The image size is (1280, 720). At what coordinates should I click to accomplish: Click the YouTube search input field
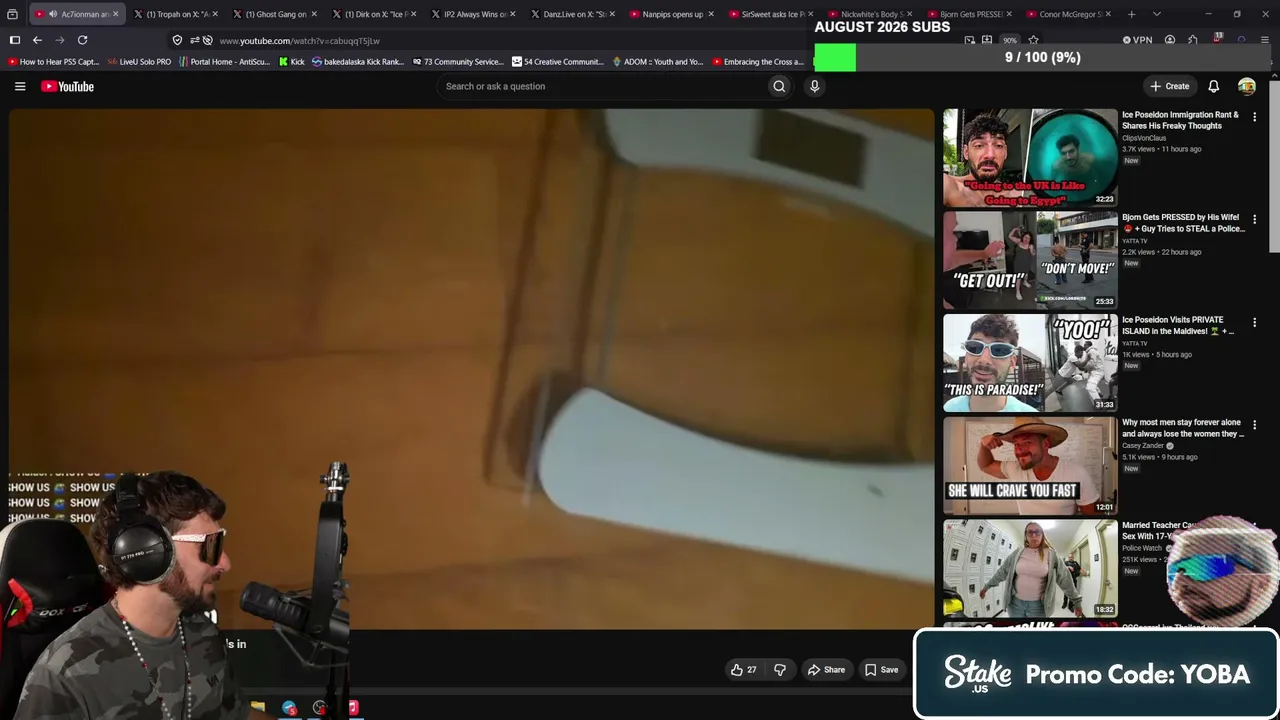pos(600,86)
